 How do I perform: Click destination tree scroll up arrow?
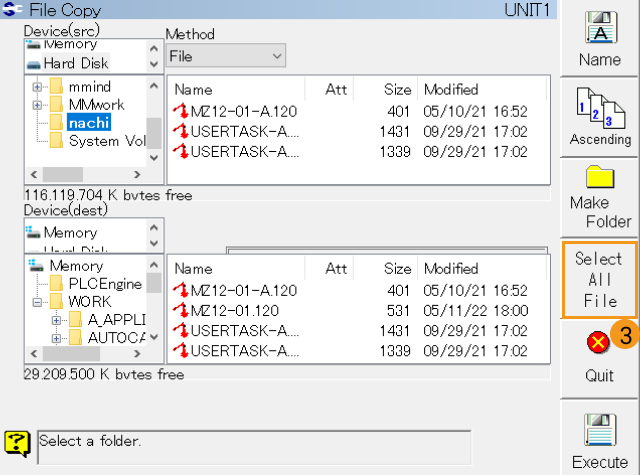[154, 265]
